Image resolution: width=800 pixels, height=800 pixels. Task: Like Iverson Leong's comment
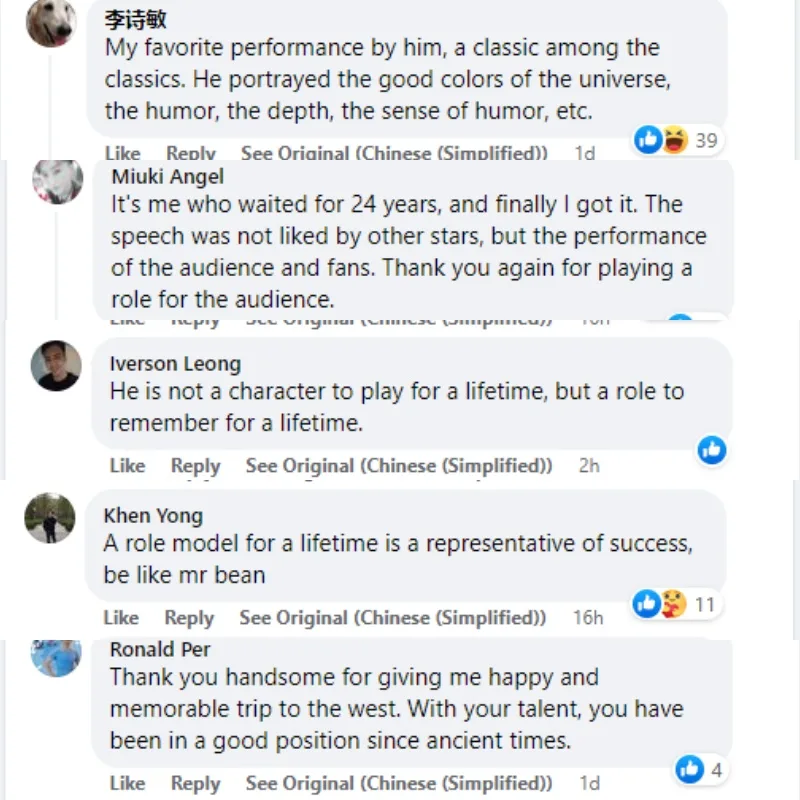pyautogui.click(x=127, y=466)
